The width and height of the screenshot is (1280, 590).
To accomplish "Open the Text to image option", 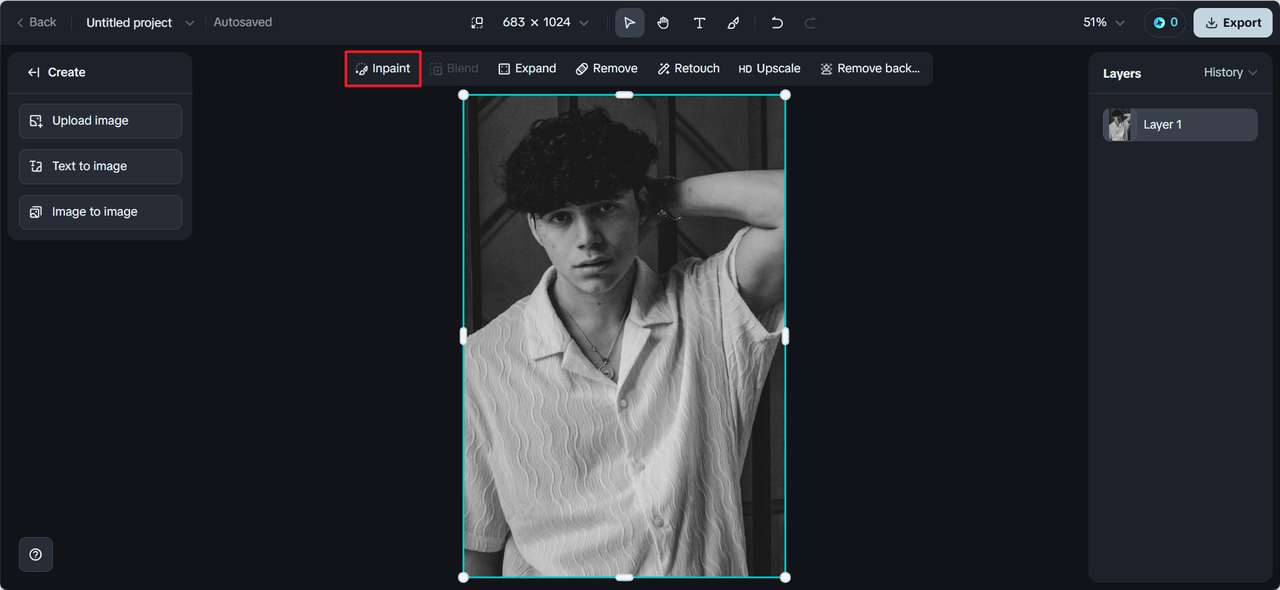I will tap(100, 166).
